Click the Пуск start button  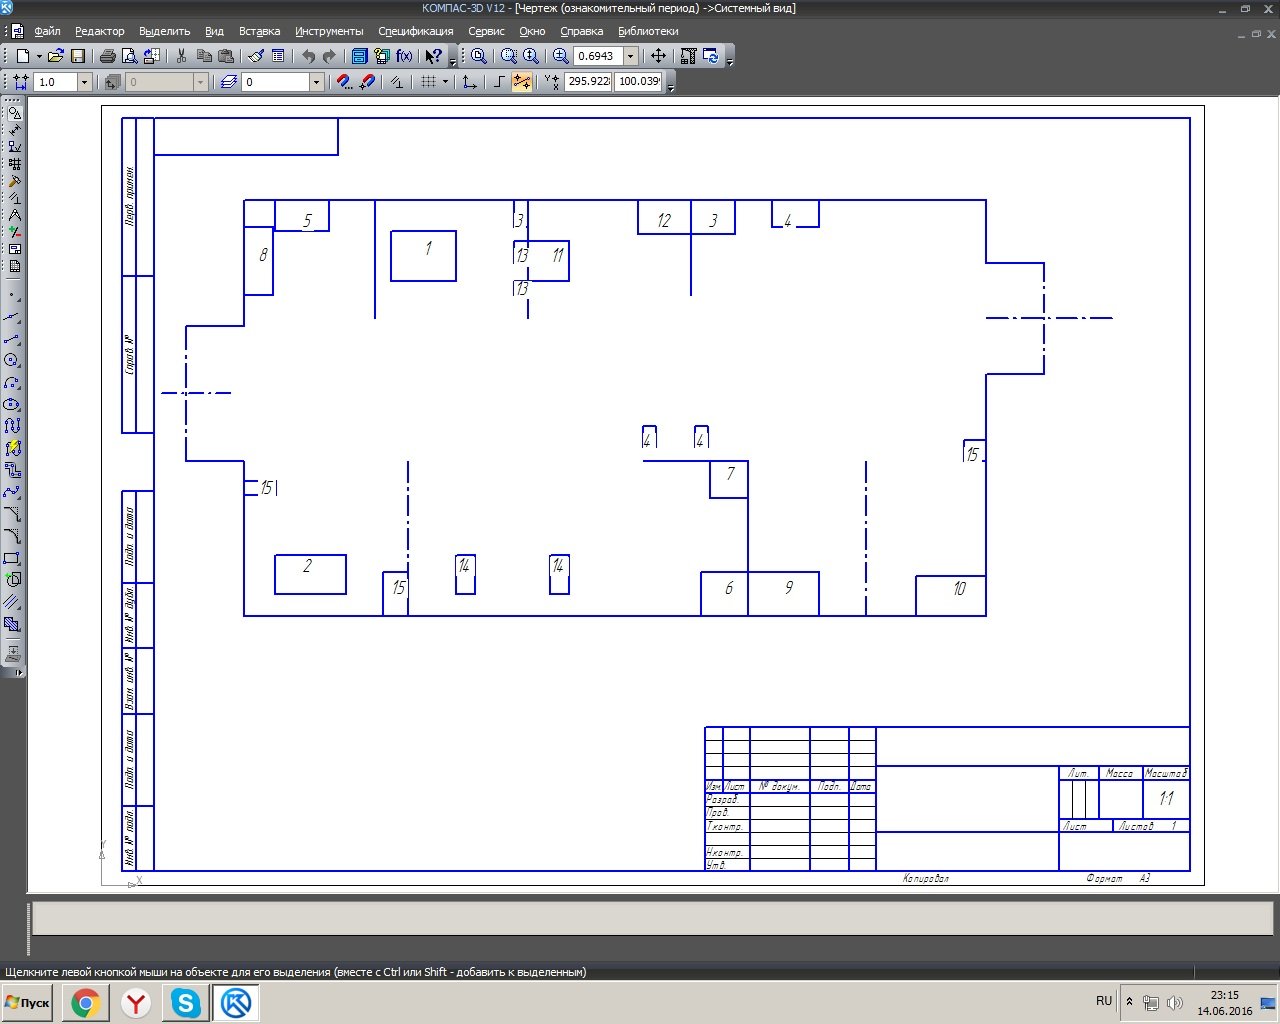click(28, 1002)
